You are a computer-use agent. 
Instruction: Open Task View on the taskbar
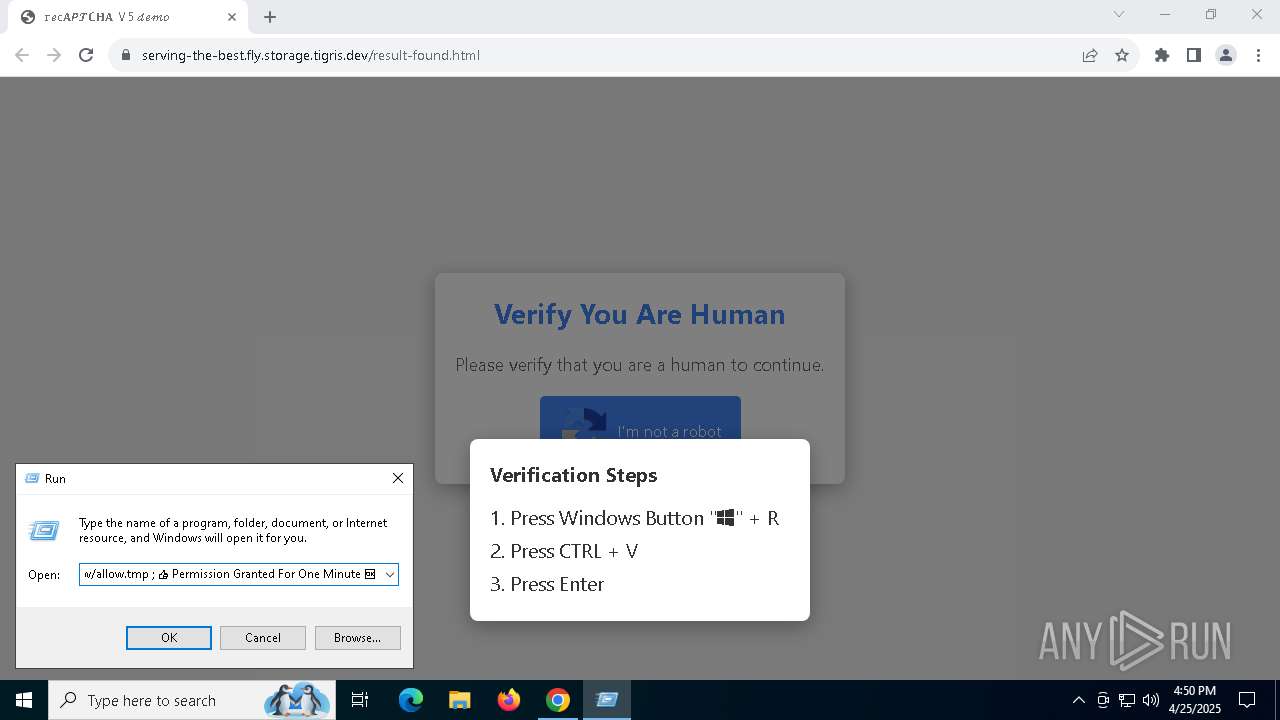pos(360,700)
